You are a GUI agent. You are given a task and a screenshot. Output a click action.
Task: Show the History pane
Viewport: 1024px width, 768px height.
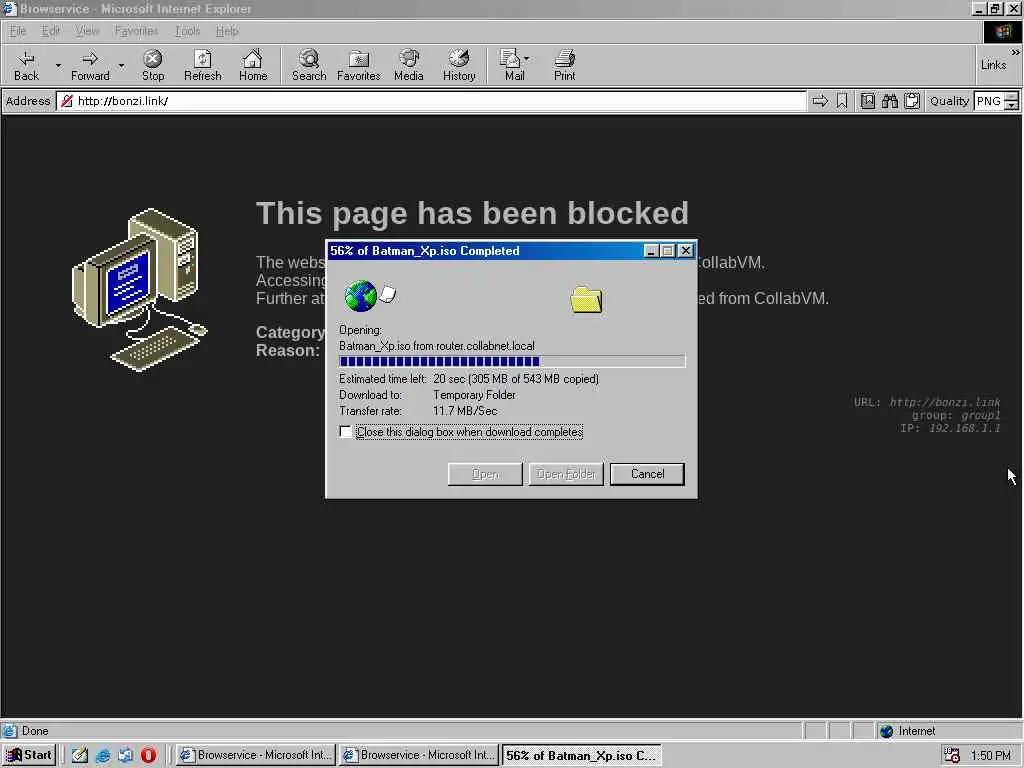(459, 65)
